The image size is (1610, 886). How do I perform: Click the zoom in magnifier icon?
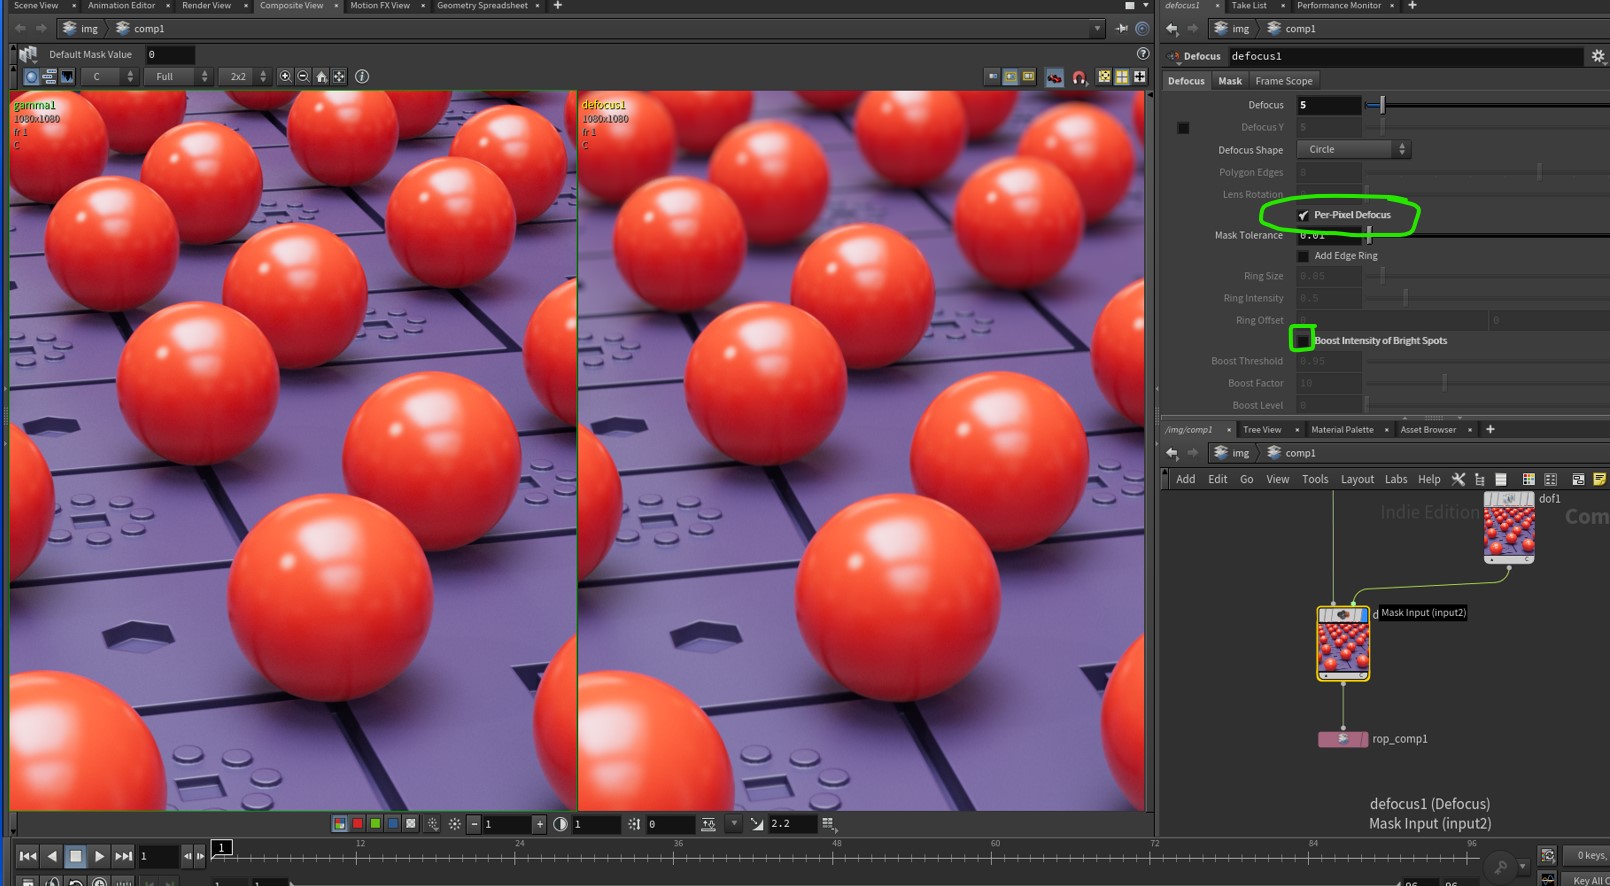coord(285,77)
